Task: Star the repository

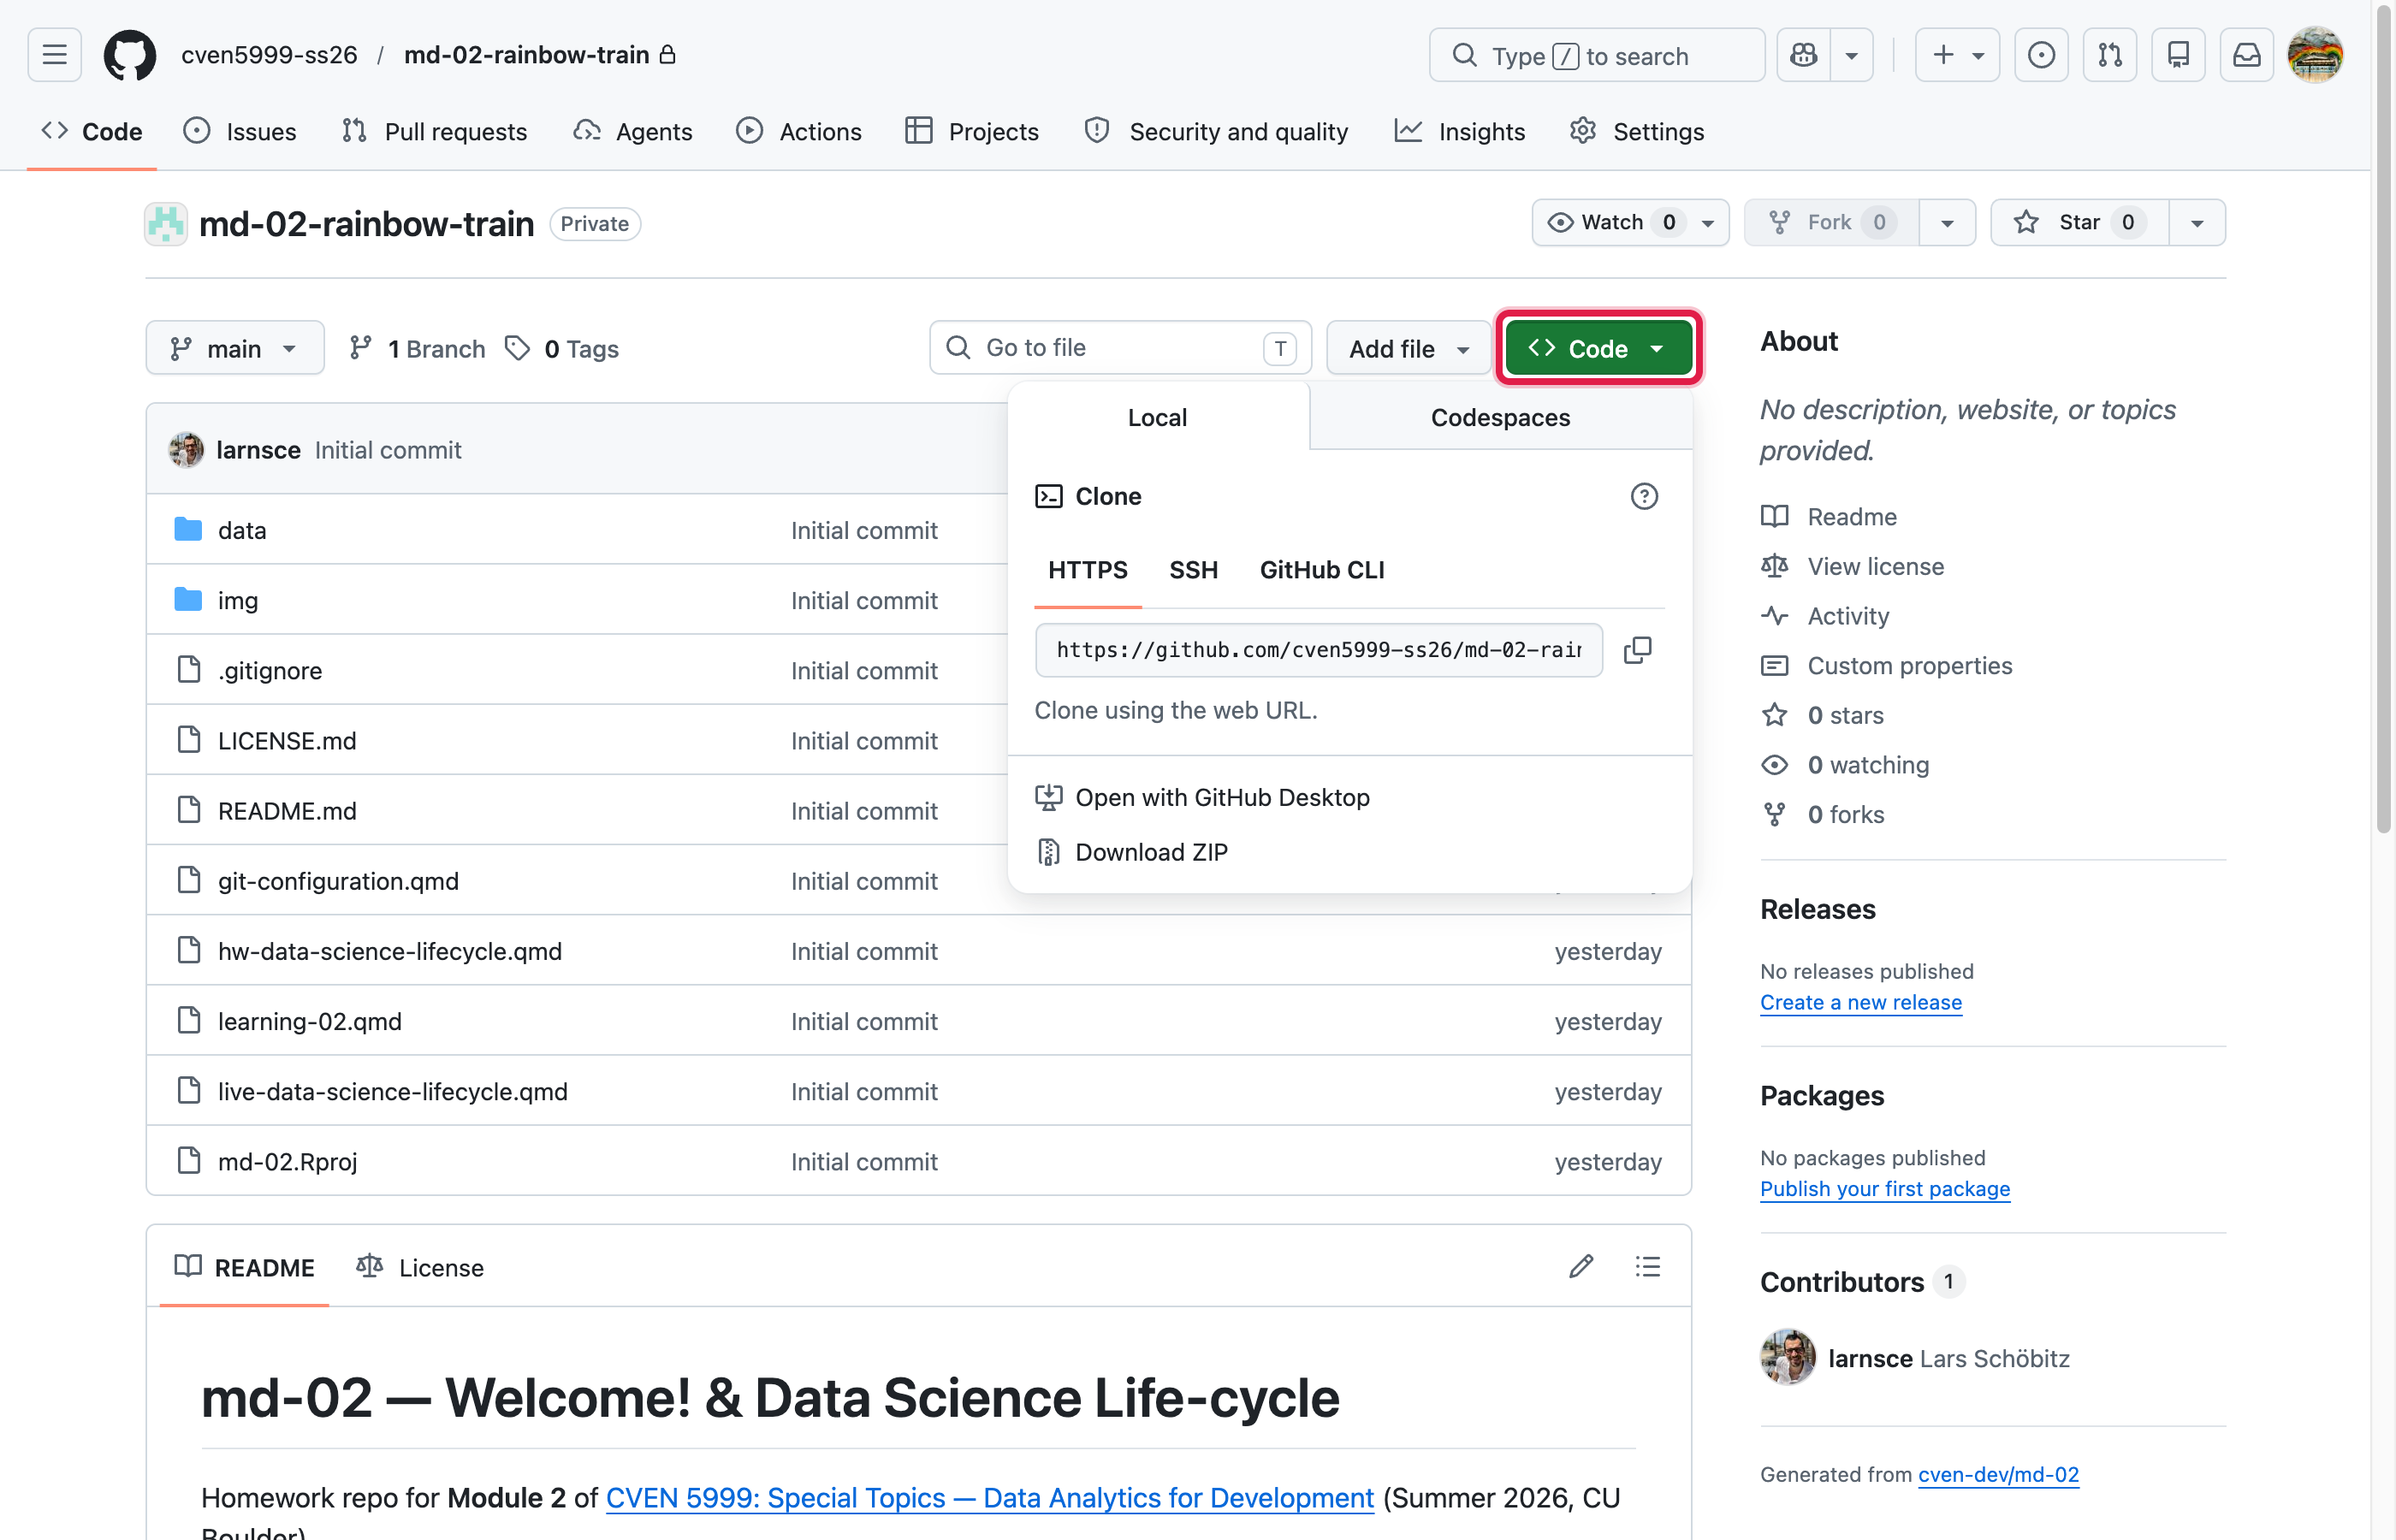Action: click(2080, 222)
